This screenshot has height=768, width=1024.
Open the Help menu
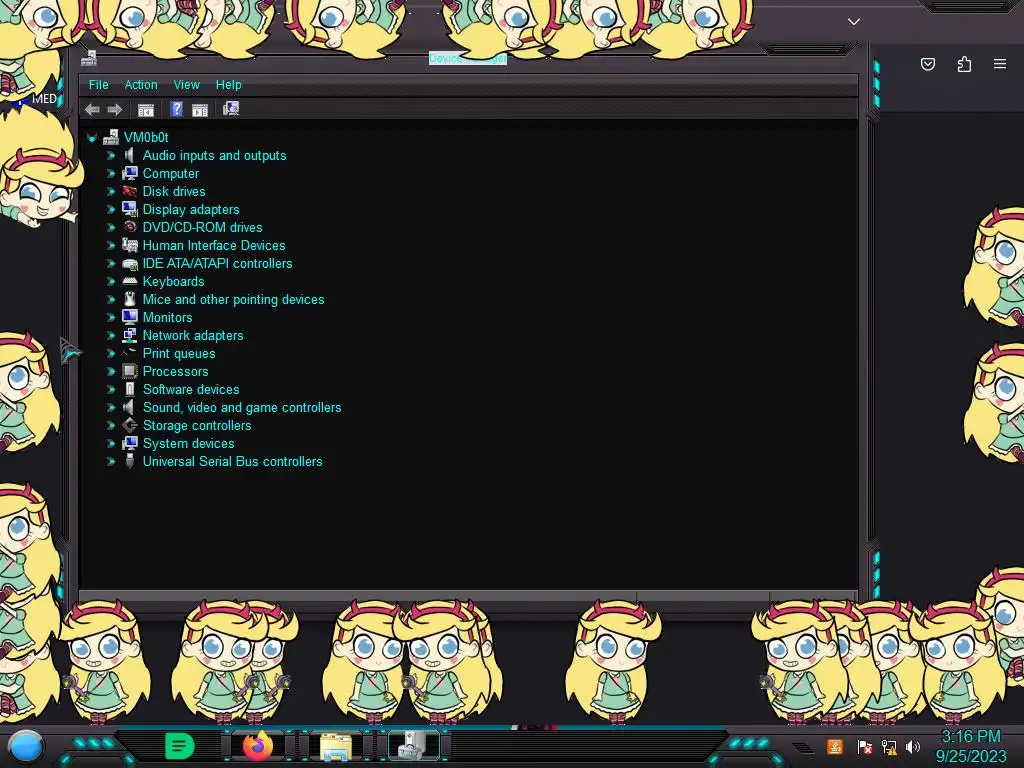pyautogui.click(x=229, y=84)
